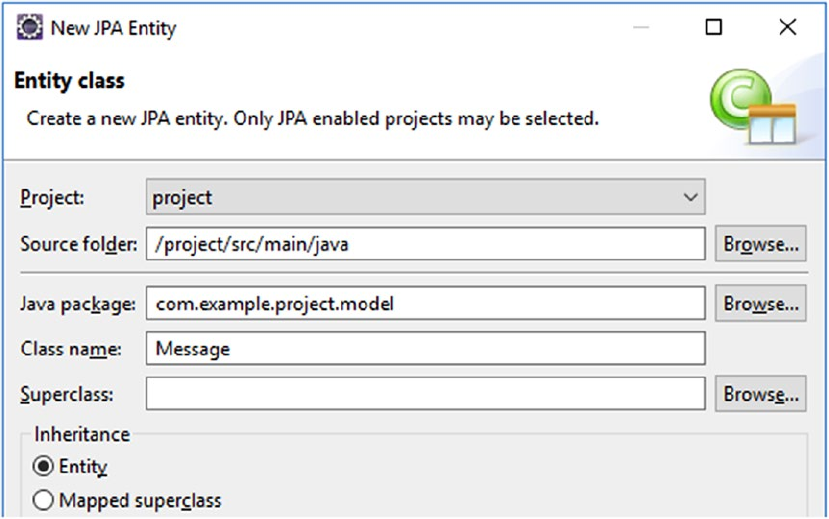Viewport: 829px width, 519px height.
Task: Click the JPA entity wizard banner icon
Action: [x=753, y=106]
